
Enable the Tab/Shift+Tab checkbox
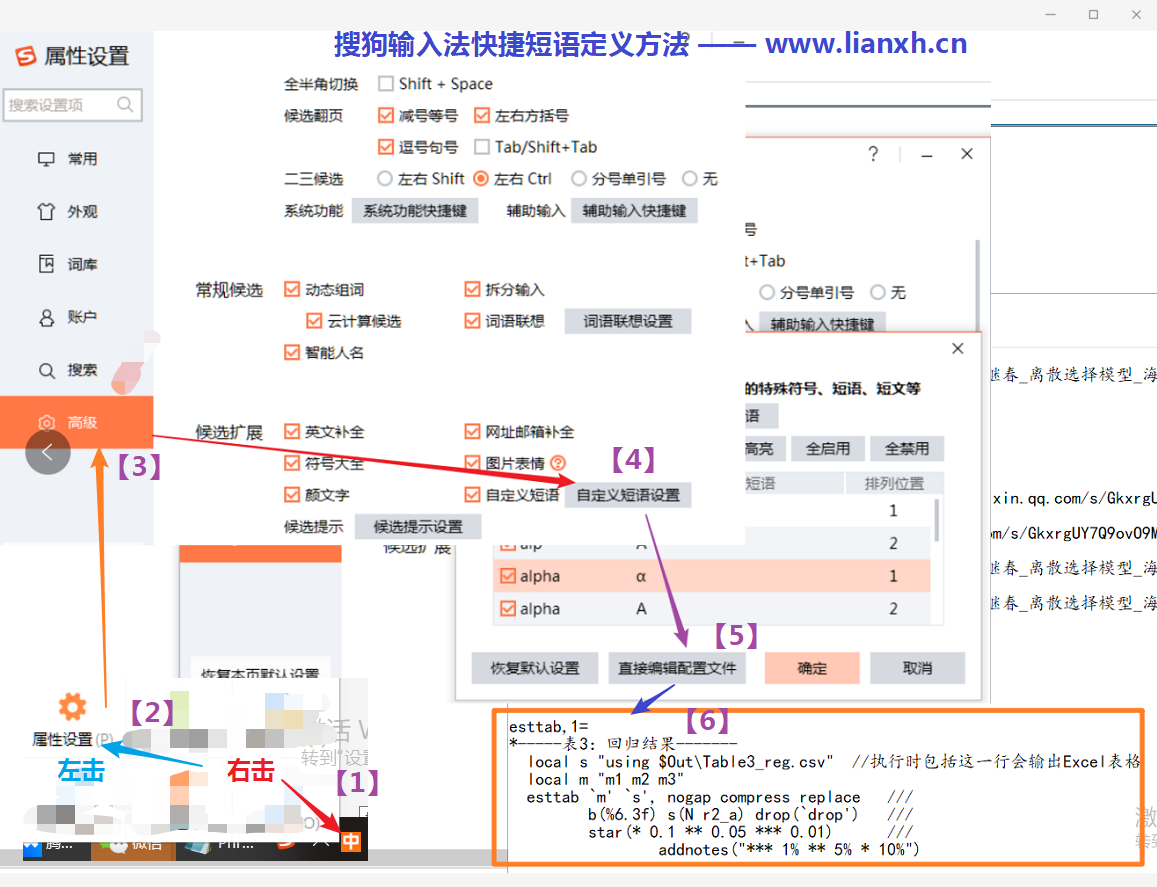pos(482,147)
